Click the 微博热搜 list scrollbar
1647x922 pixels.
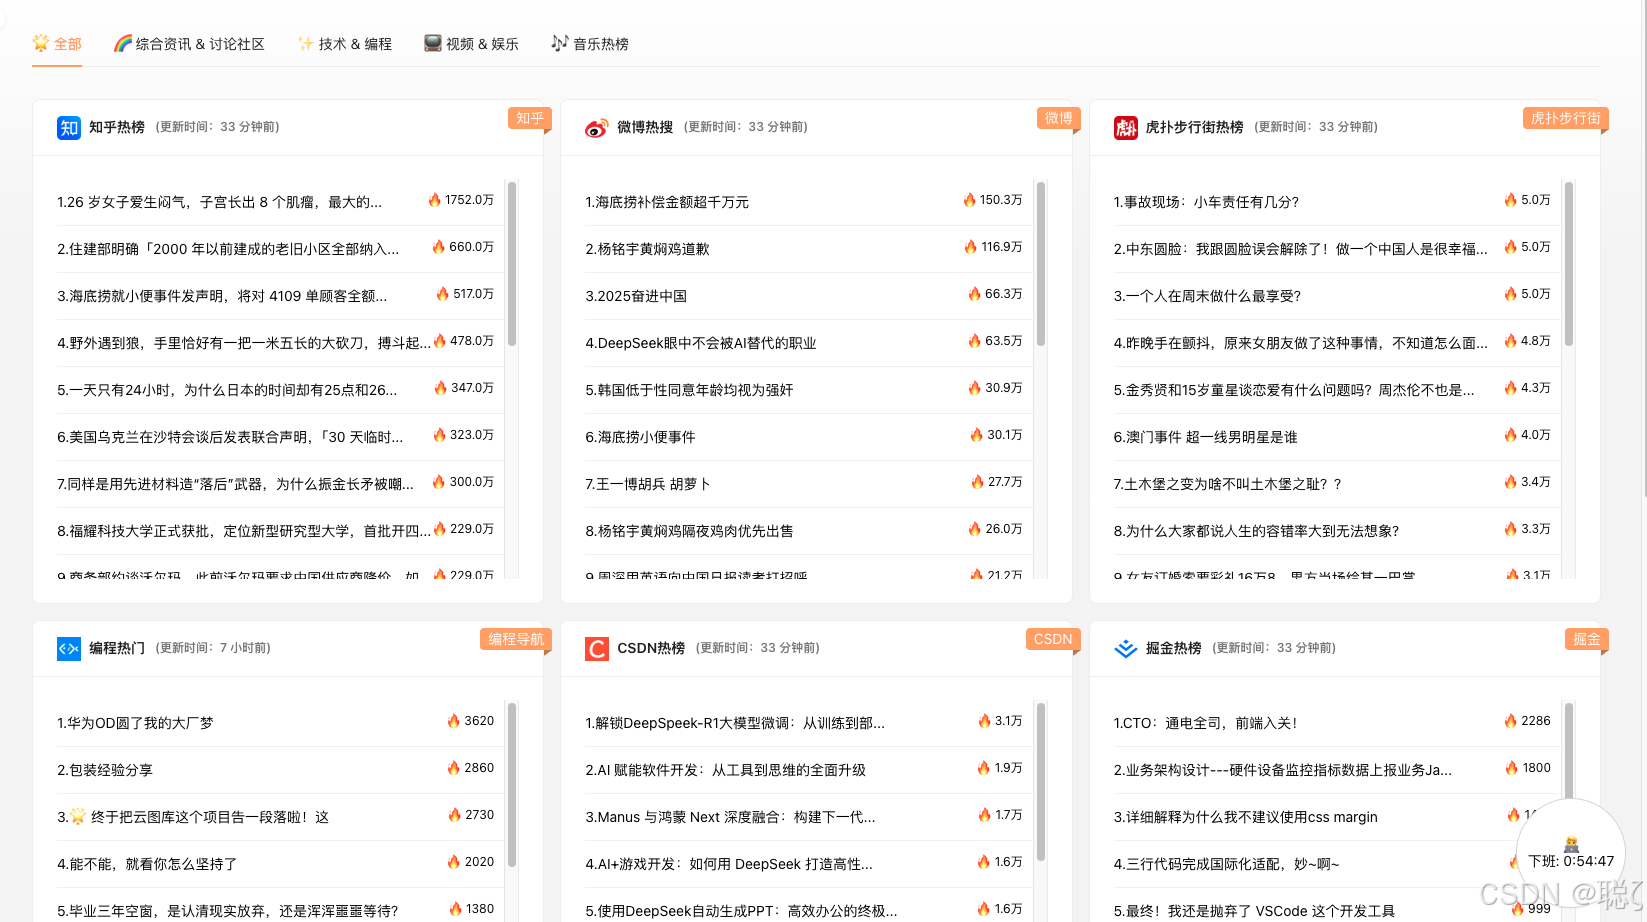tap(1041, 264)
